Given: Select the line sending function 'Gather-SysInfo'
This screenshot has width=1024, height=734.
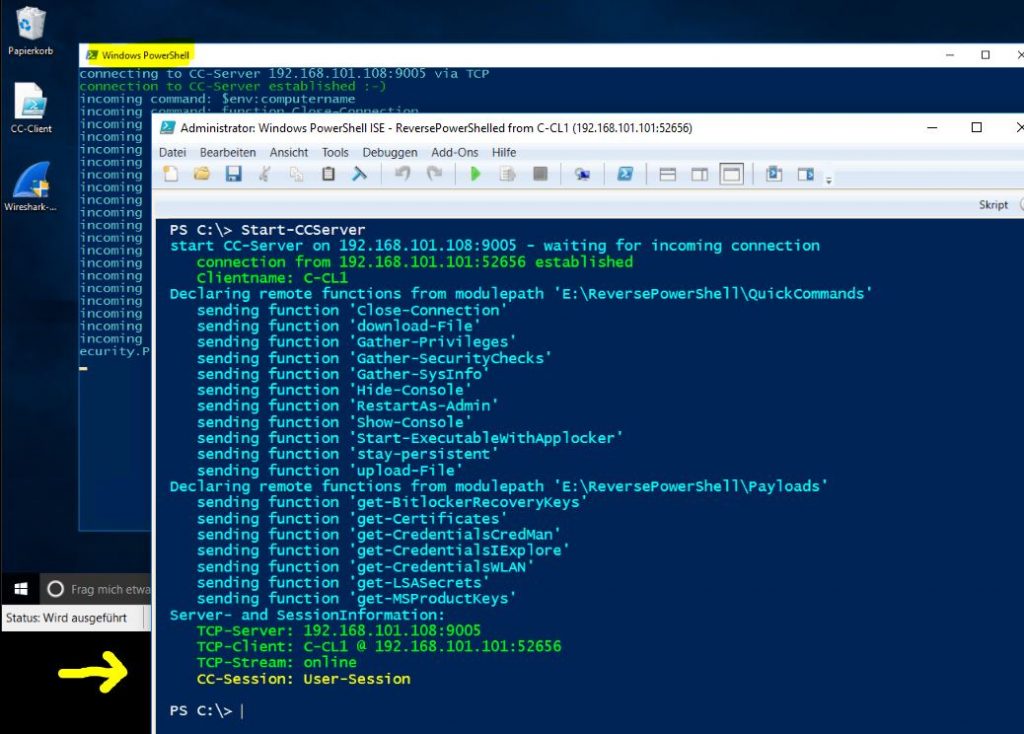Looking at the screenshot, I should [x=343, y=374].
